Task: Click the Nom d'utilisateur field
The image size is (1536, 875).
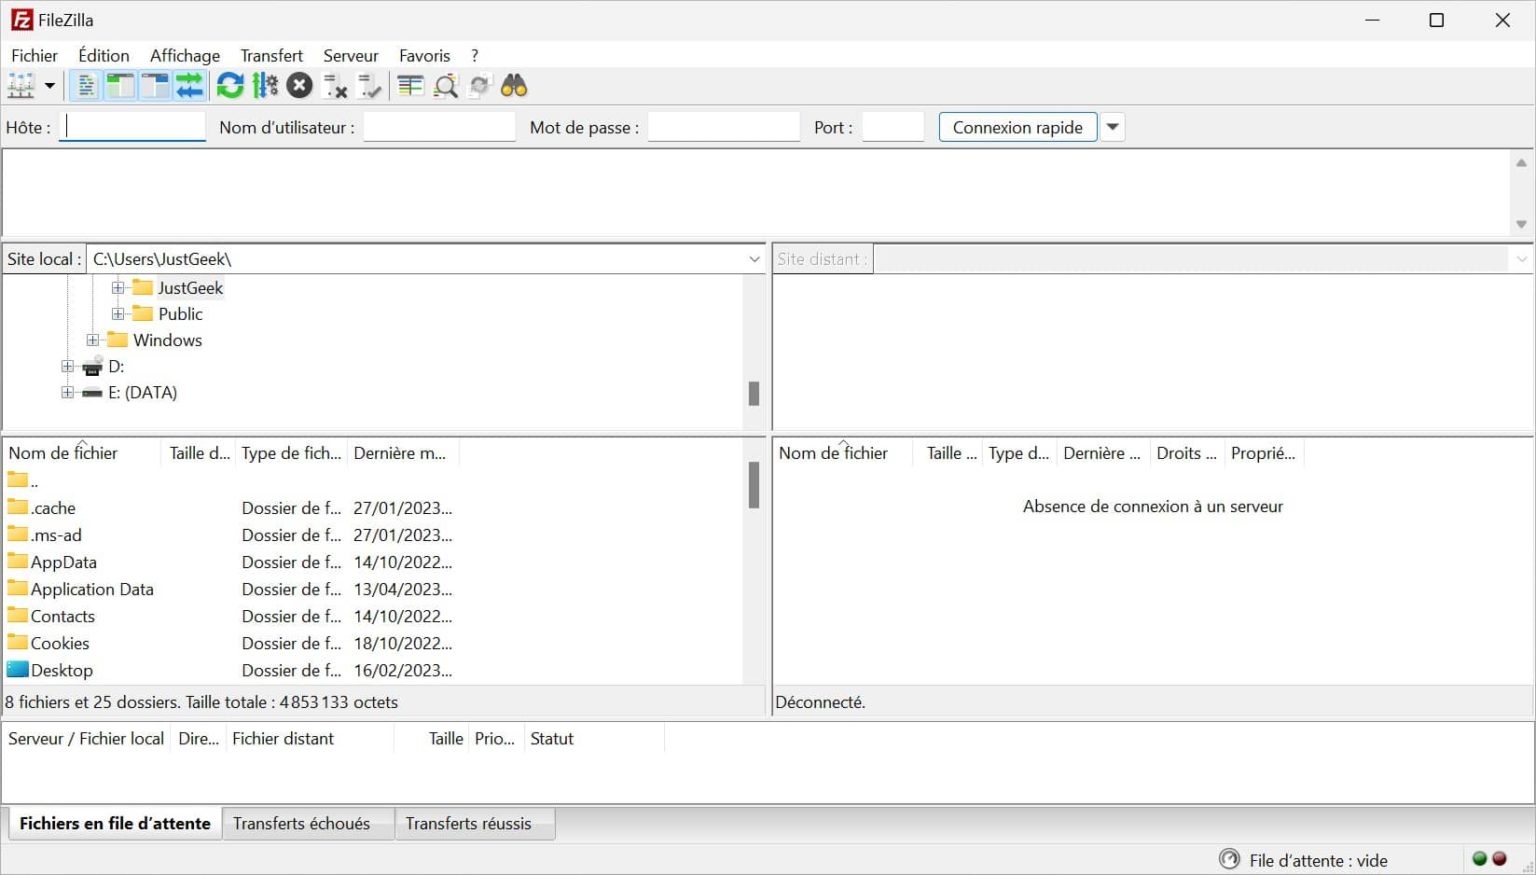Action: pos(439,127)
